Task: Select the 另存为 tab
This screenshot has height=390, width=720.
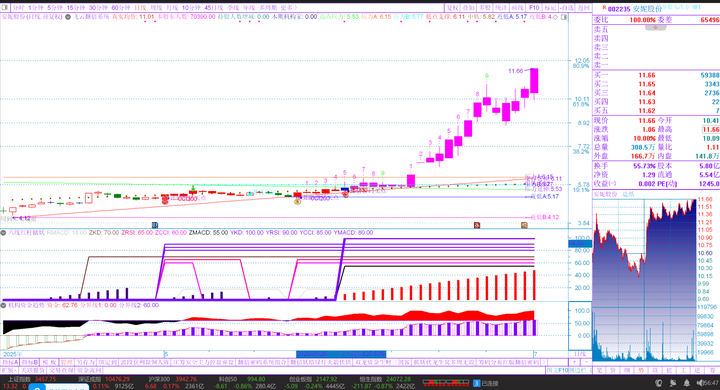Action: pos(85,362)
